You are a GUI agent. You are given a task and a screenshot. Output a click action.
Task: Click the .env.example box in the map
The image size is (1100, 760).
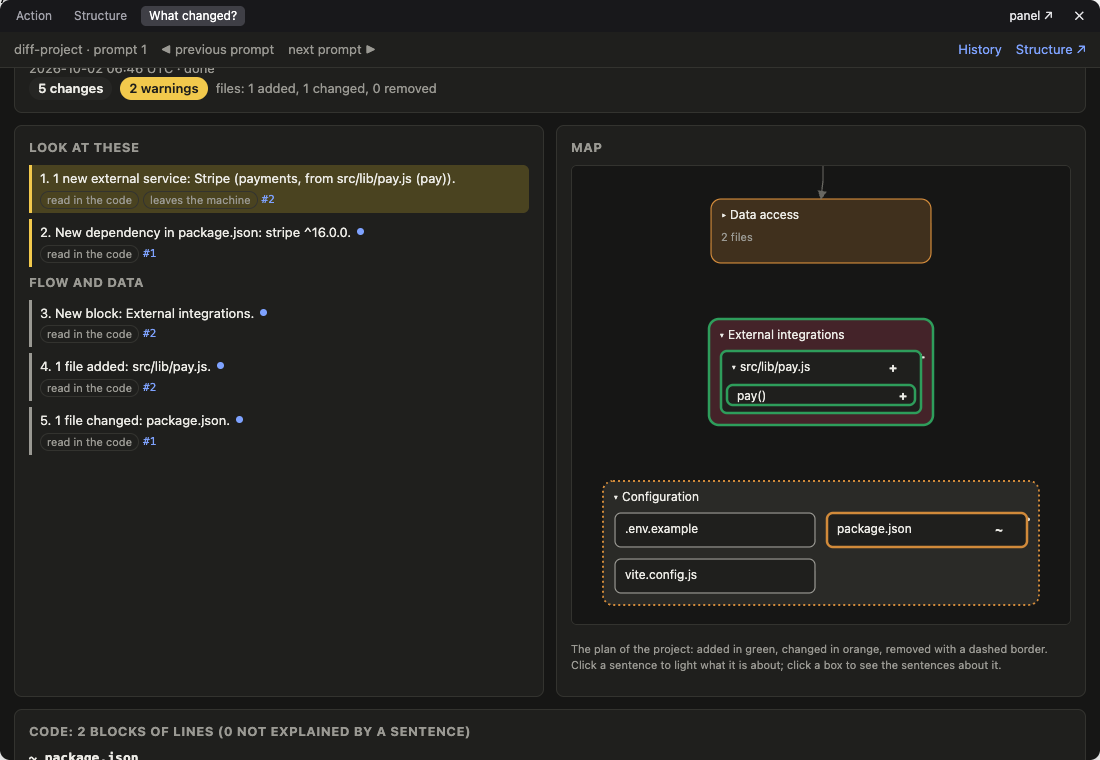click(715, 530)
